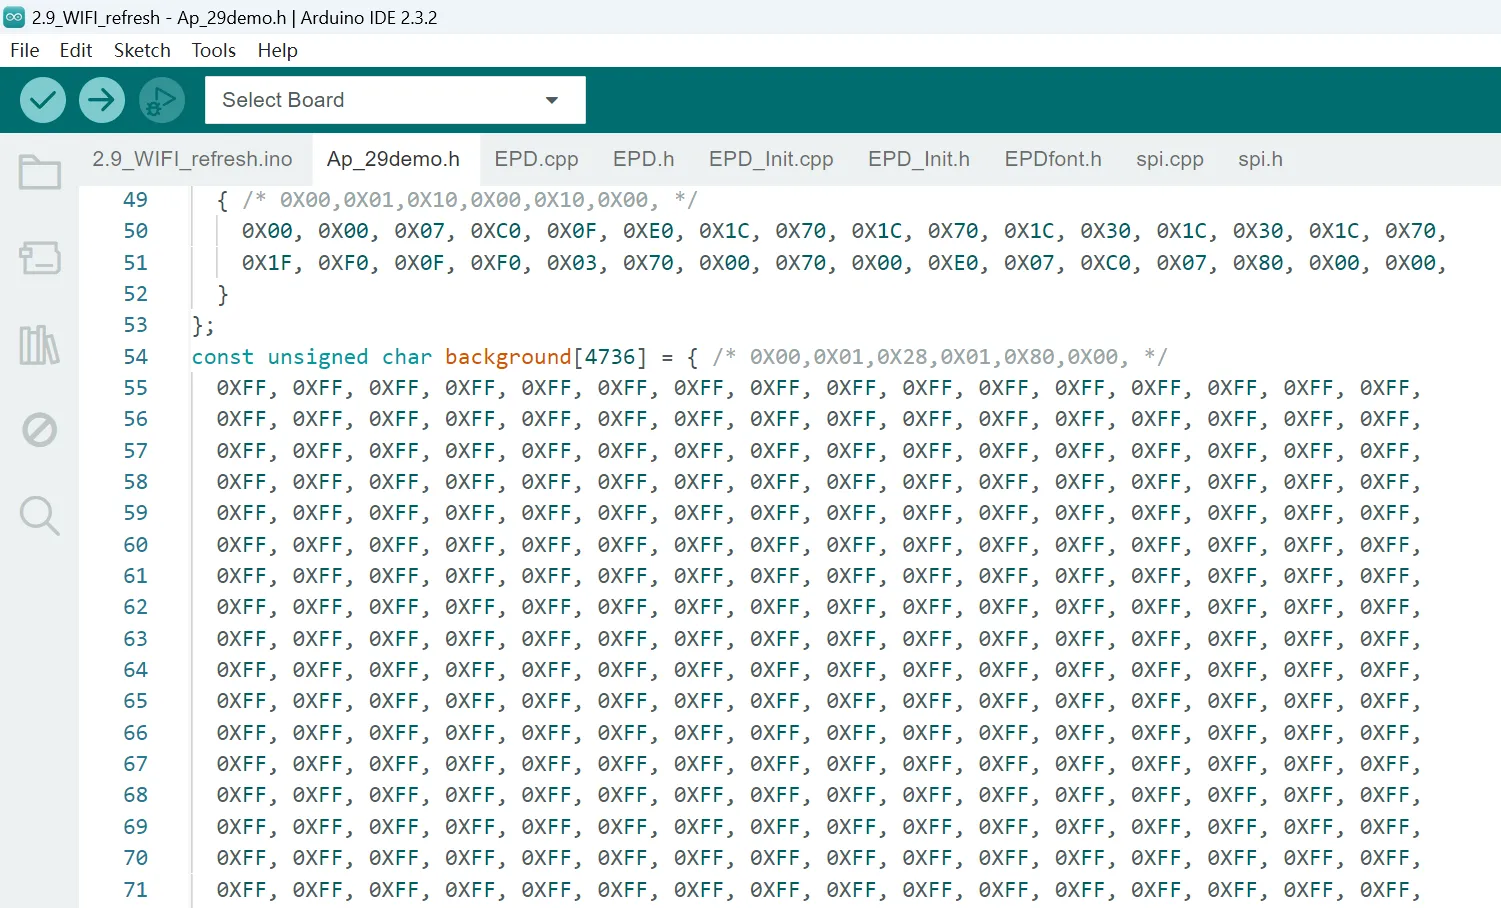Open the Help menu
Viewport: 1501px width, 908px height.
click(x=277, y=50)
